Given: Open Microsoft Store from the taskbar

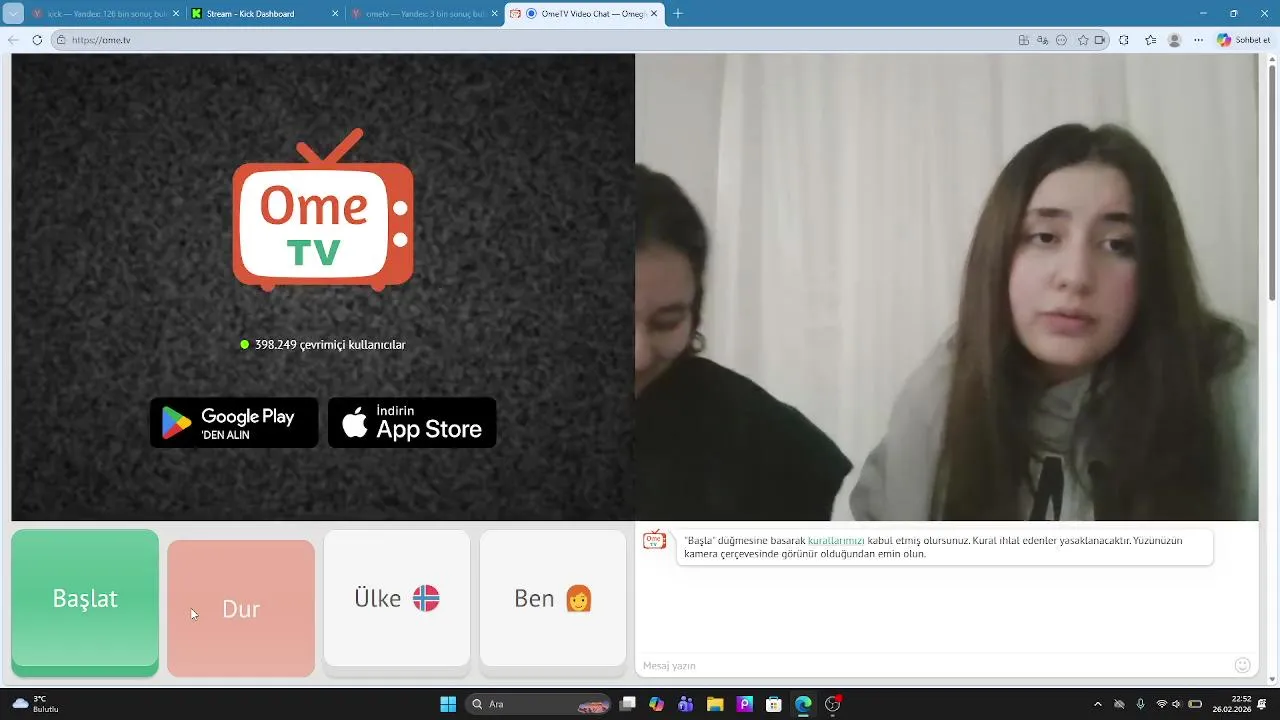Looking at the screenshot, I should tap(774, 704).
